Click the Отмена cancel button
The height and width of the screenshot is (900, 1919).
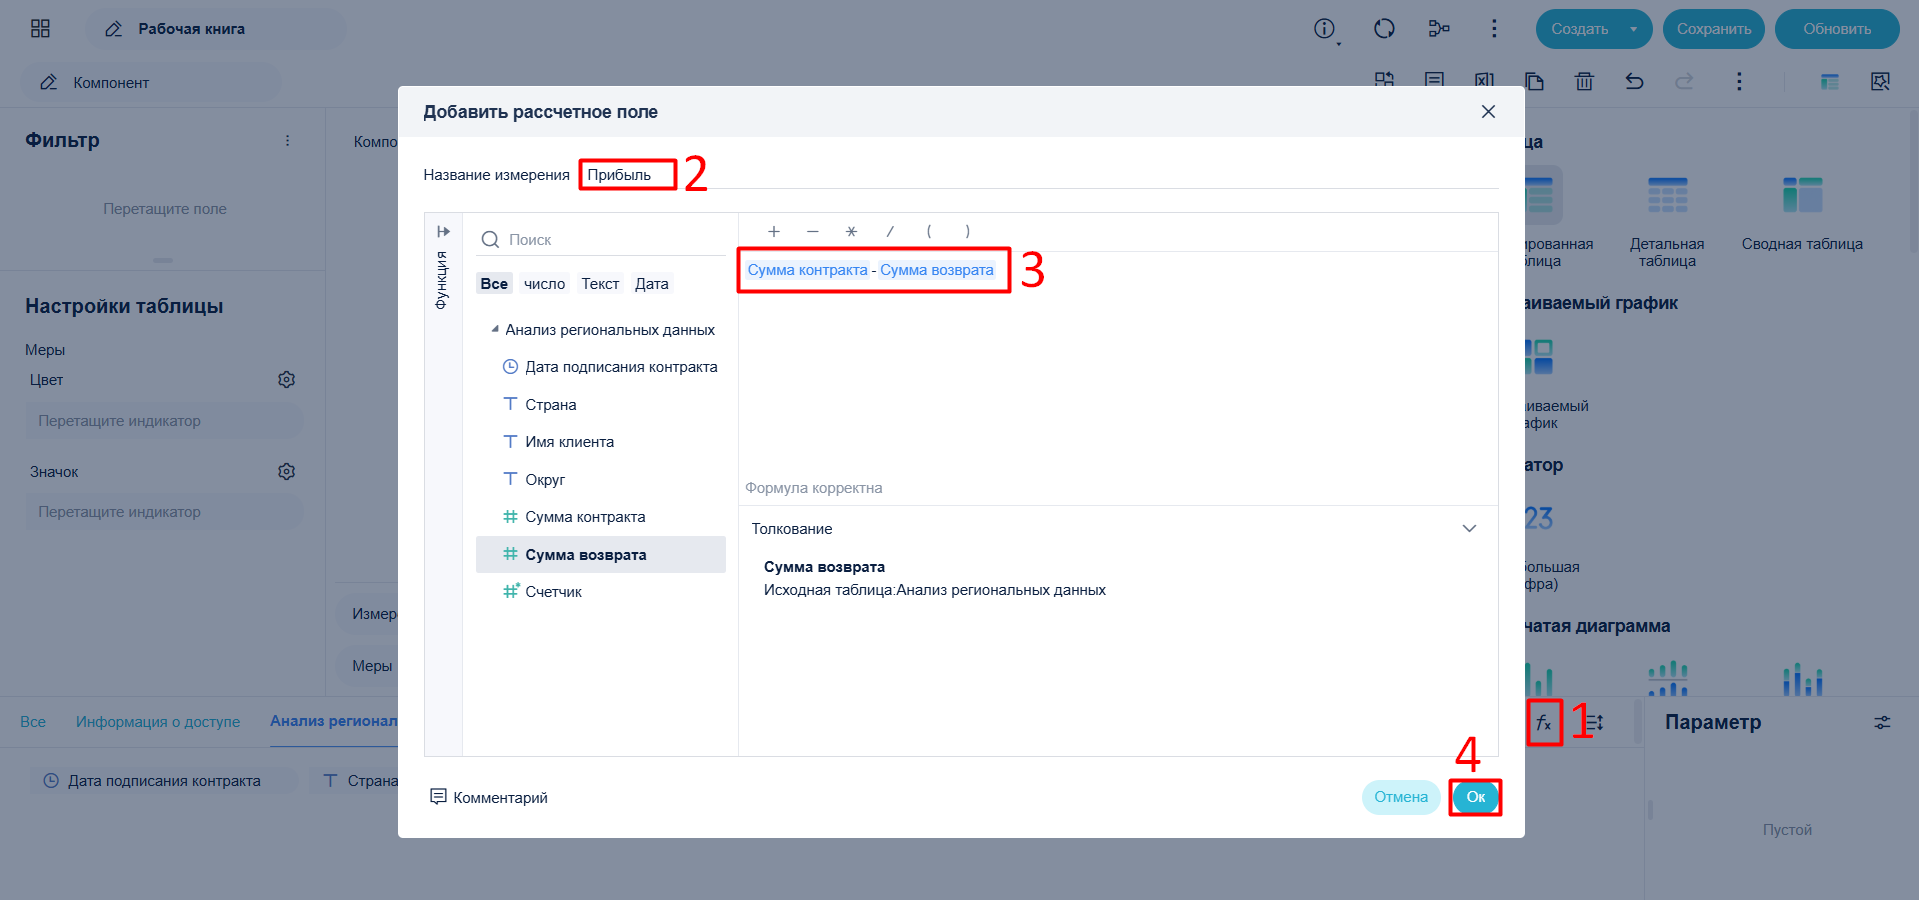coord(1400,797)
